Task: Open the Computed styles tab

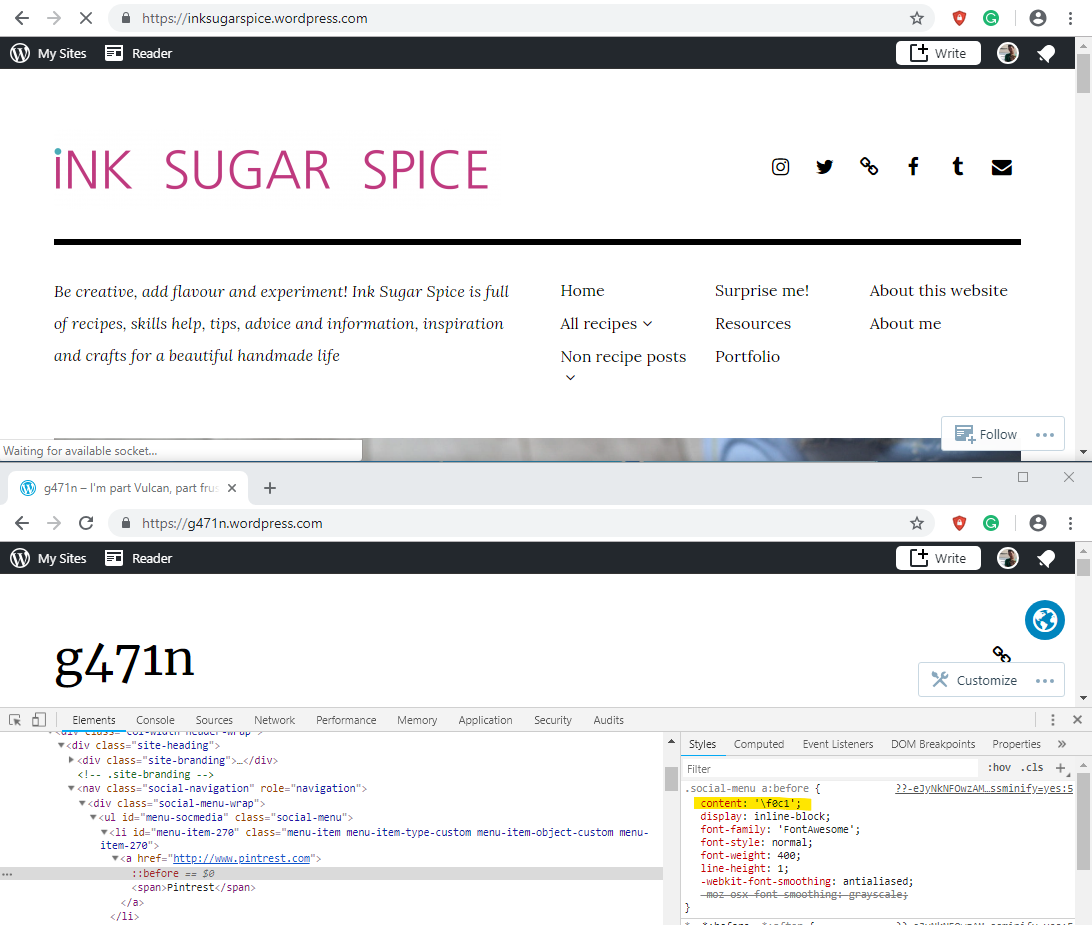Action: [758, 744]
